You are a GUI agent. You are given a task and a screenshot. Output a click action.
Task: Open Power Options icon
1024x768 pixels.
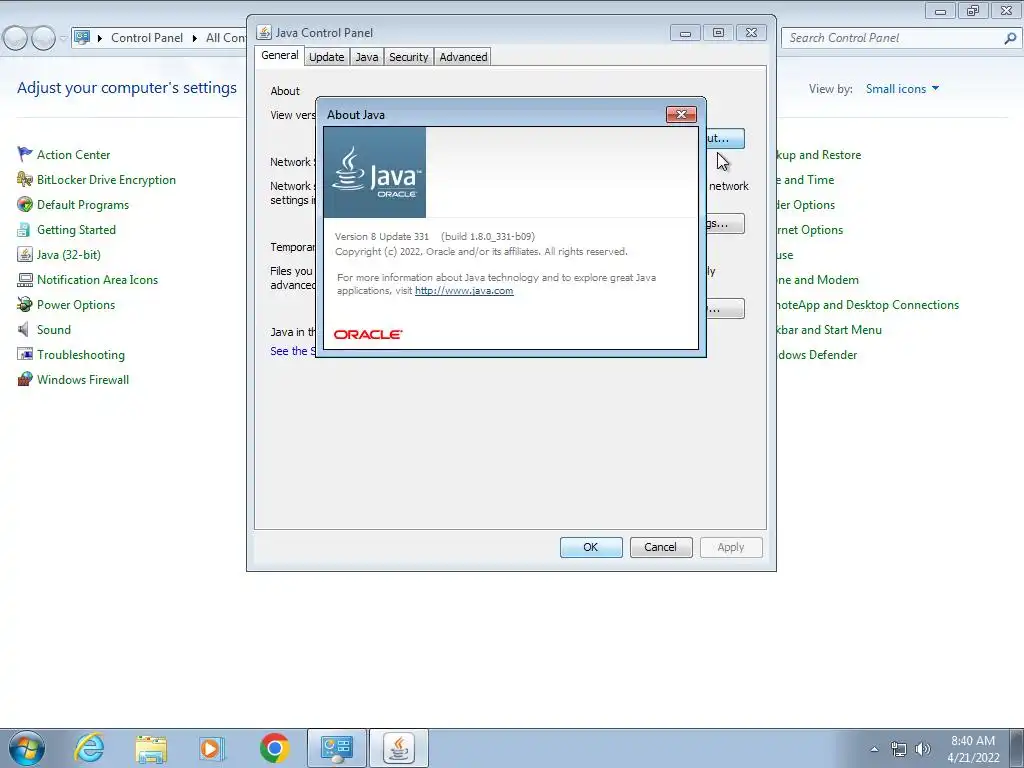[25, 304]
